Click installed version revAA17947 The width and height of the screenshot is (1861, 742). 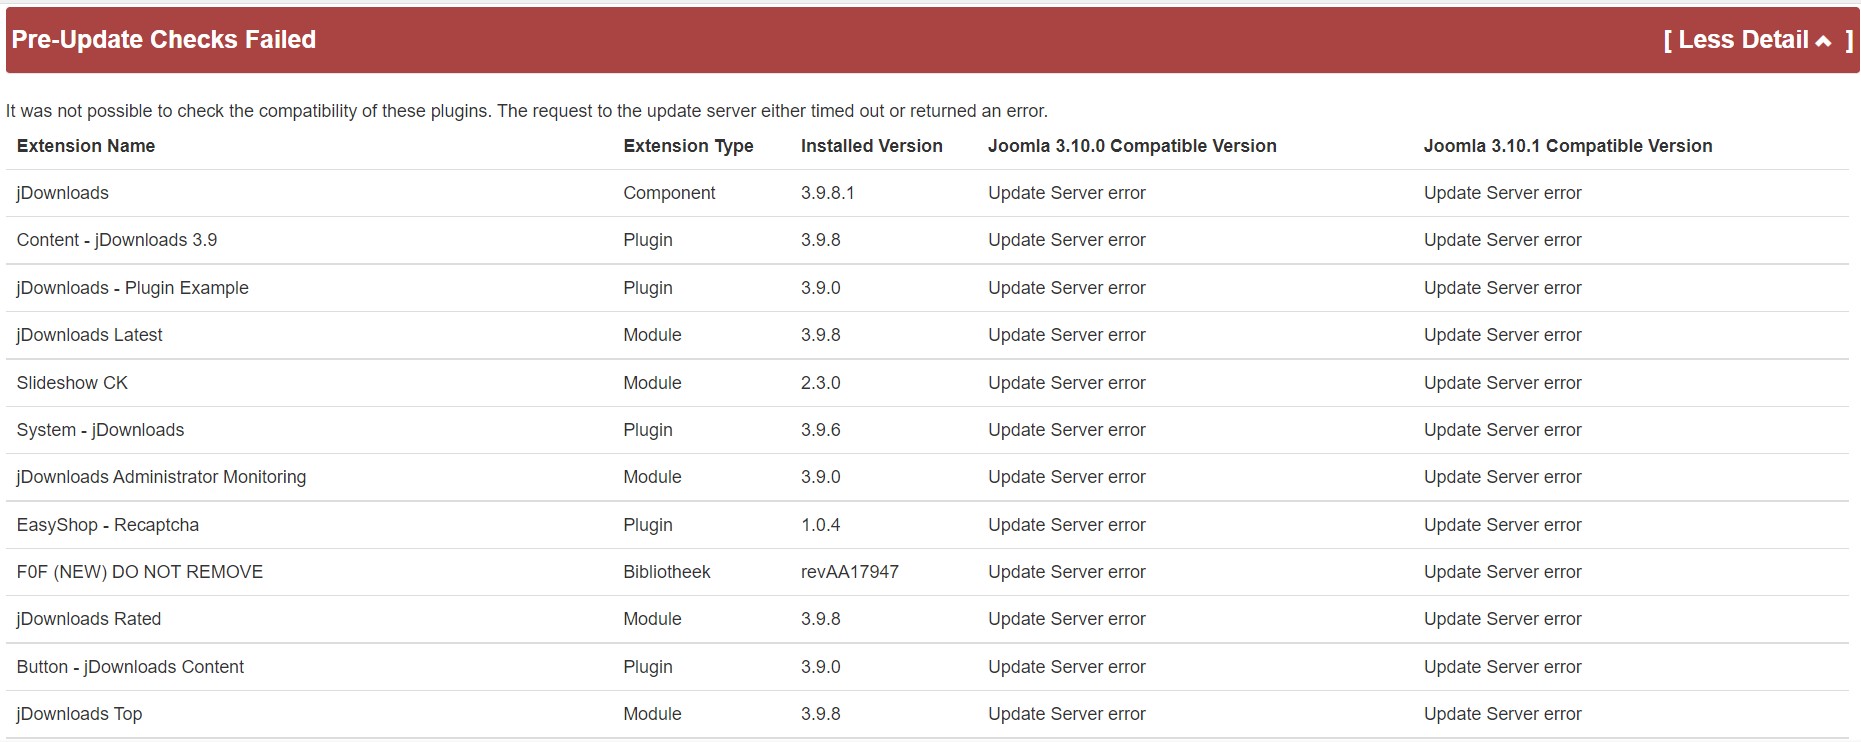[850, 572]
